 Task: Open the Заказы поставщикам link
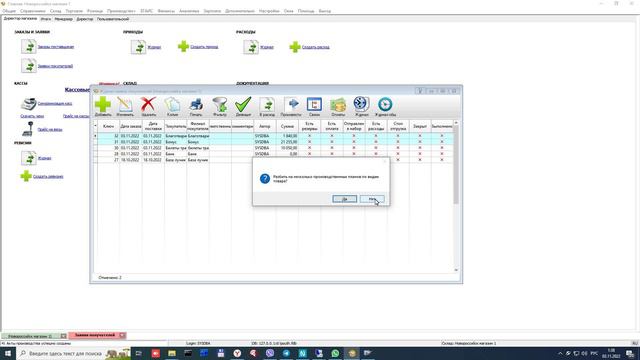[x=56, y=47]
